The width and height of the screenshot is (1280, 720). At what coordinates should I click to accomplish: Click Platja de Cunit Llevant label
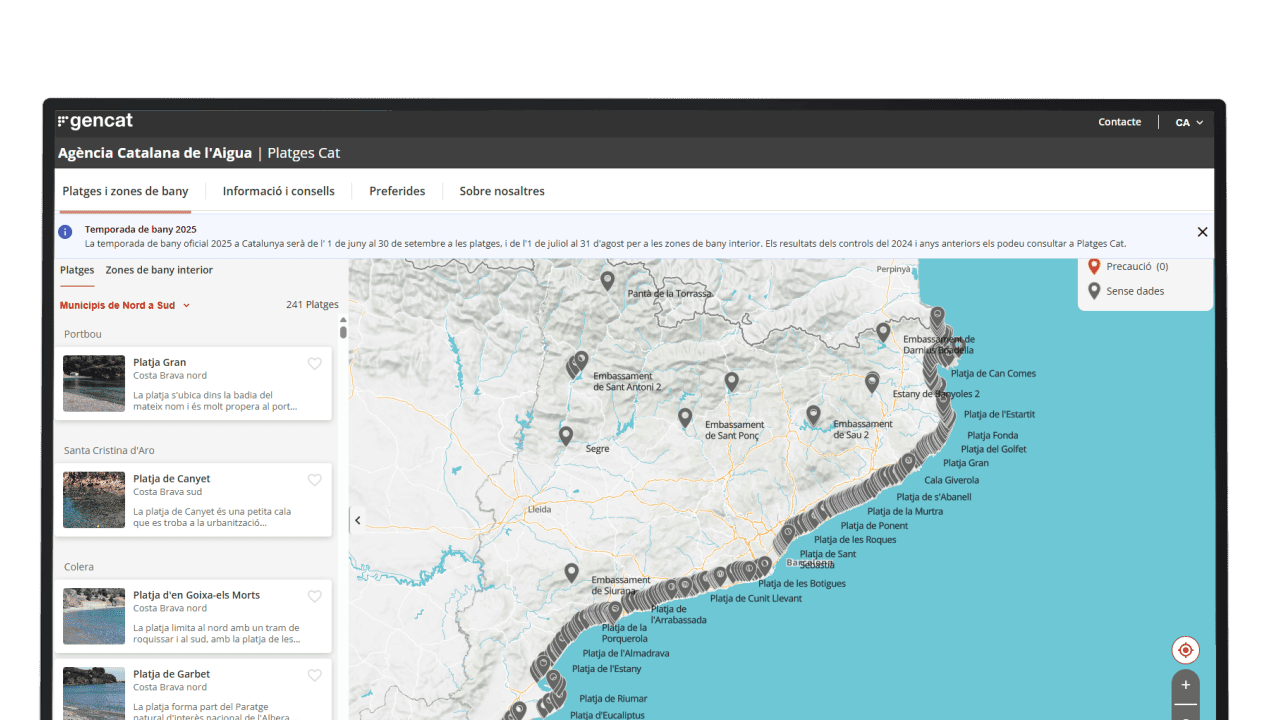[x=755, y=599]
